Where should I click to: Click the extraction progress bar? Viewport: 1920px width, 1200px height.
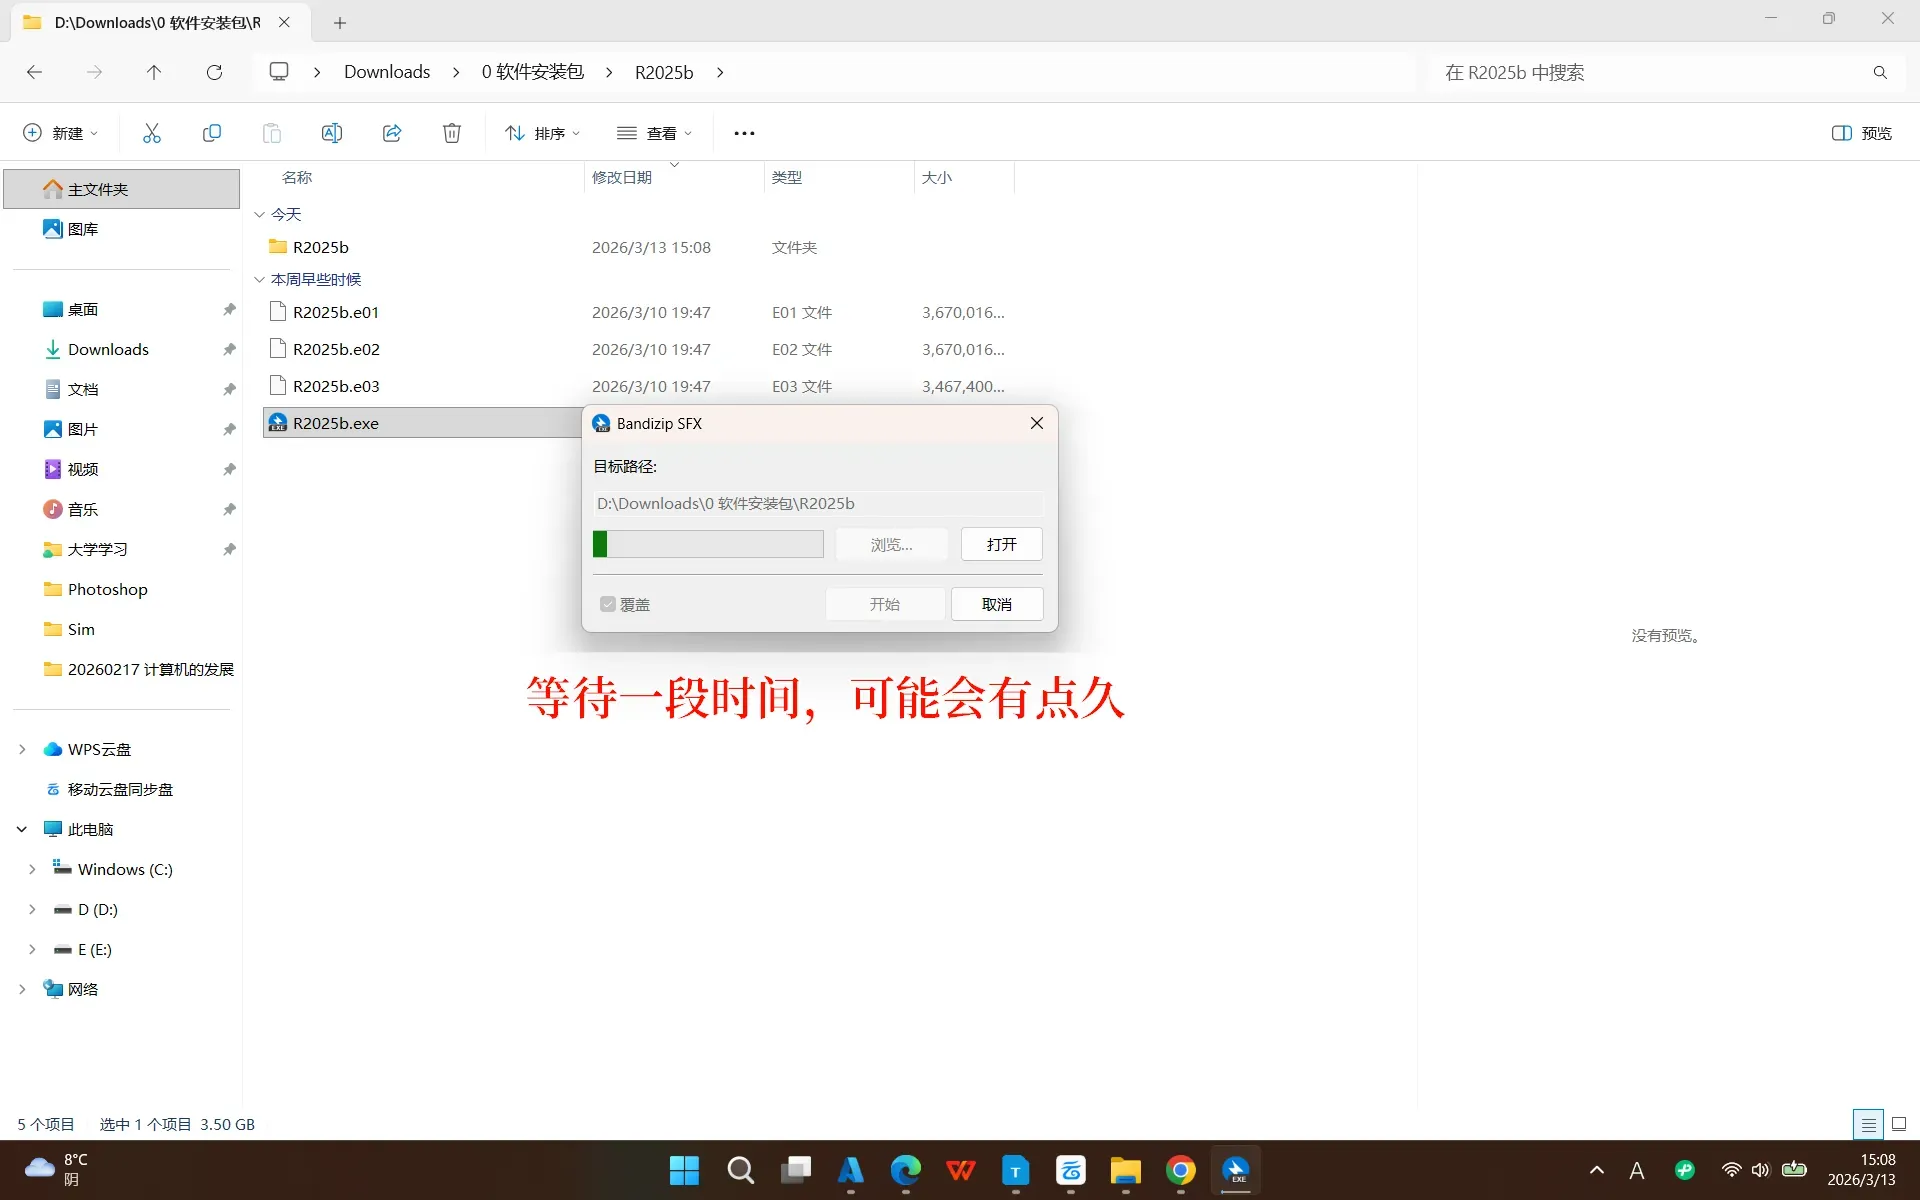[707, 544]
